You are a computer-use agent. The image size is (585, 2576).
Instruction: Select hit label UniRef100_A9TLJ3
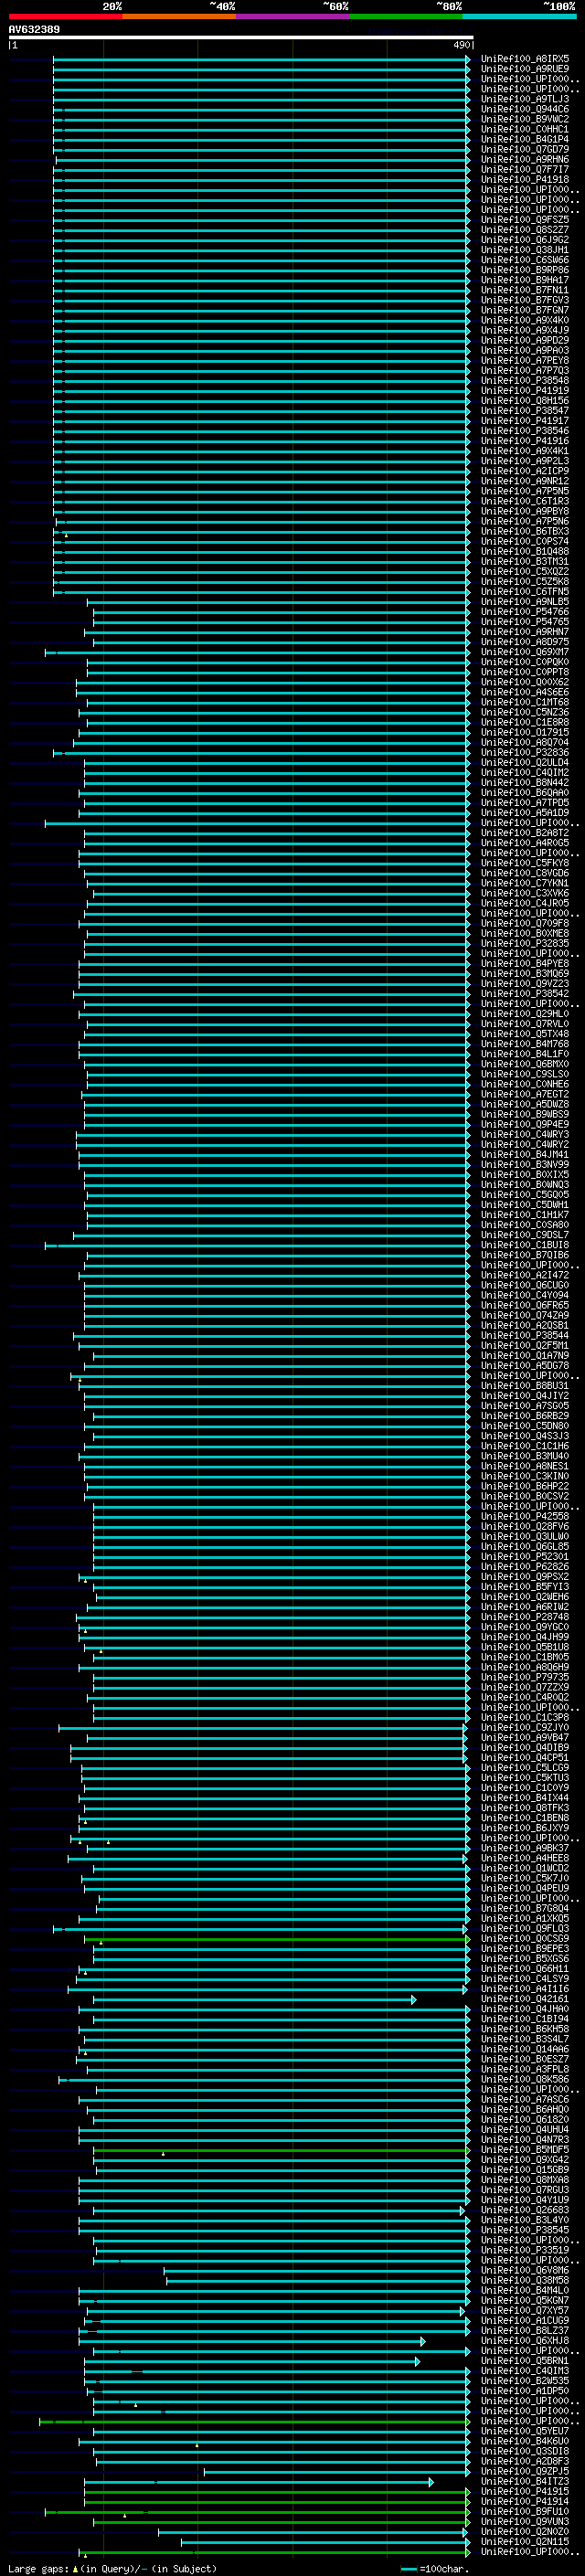525,99
